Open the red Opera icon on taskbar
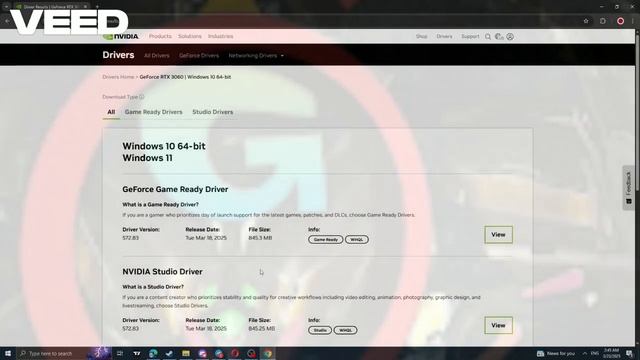Image resolution: width=640 pixels, height=360 pixels. (235, 353)
